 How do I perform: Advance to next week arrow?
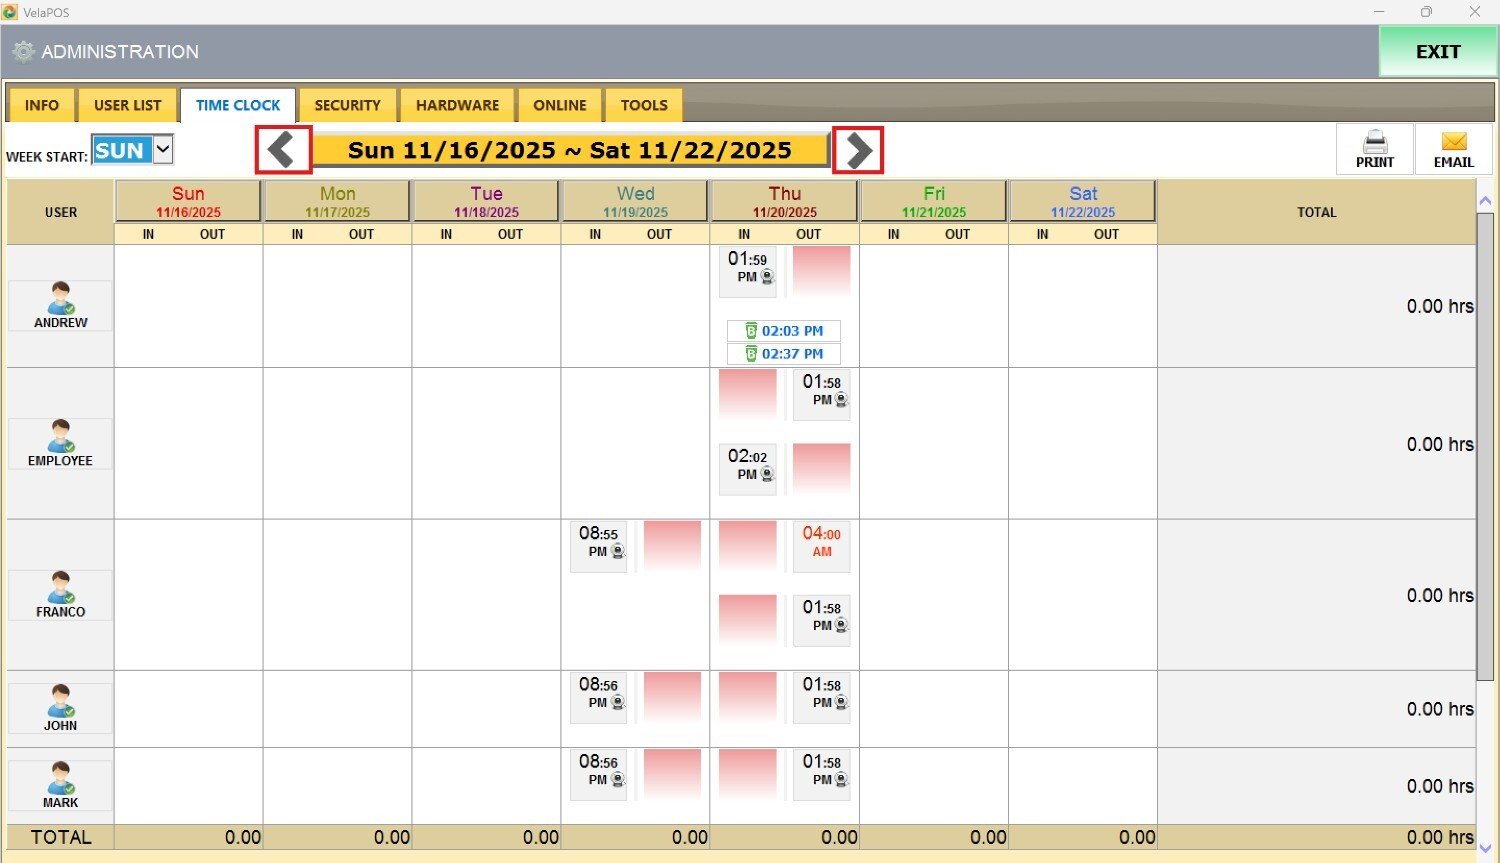(x=858, y=150)
